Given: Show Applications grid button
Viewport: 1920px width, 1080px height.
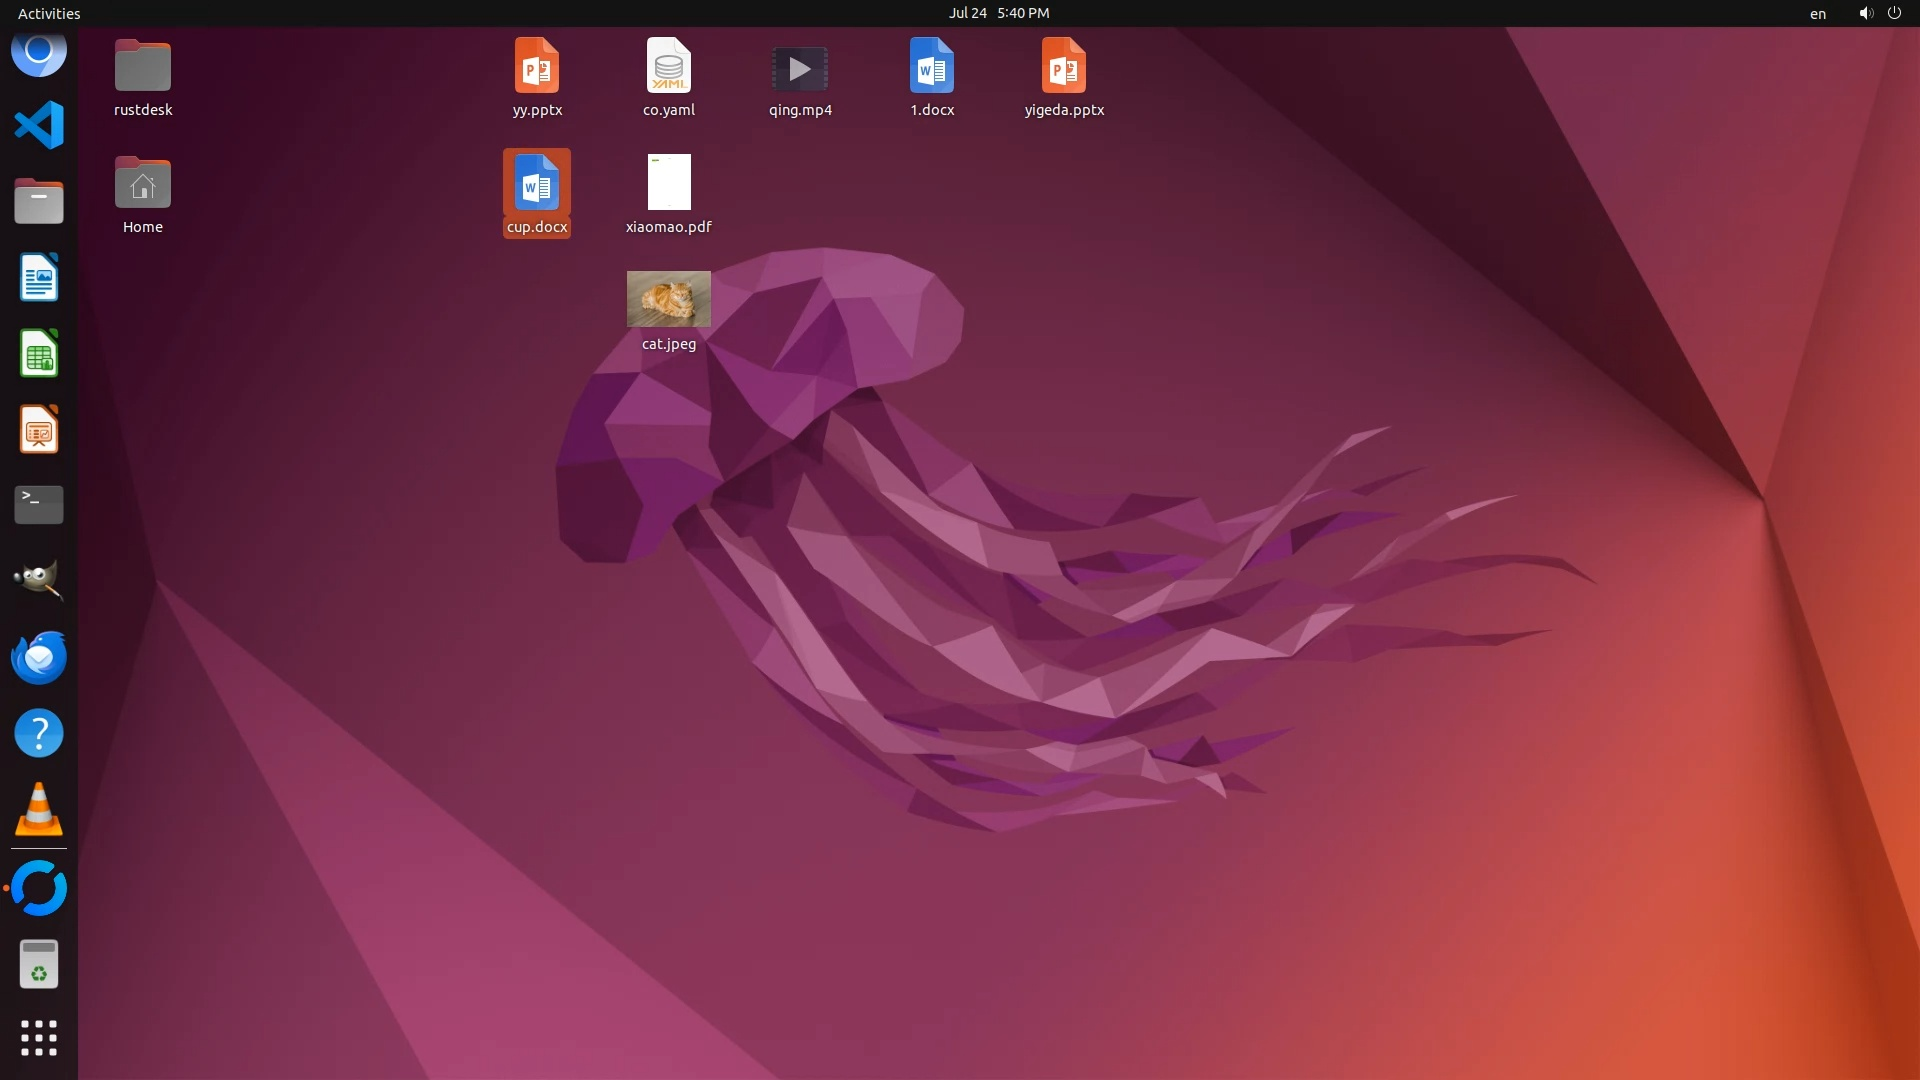Looking at the screenshot, I should [39, 1038].
